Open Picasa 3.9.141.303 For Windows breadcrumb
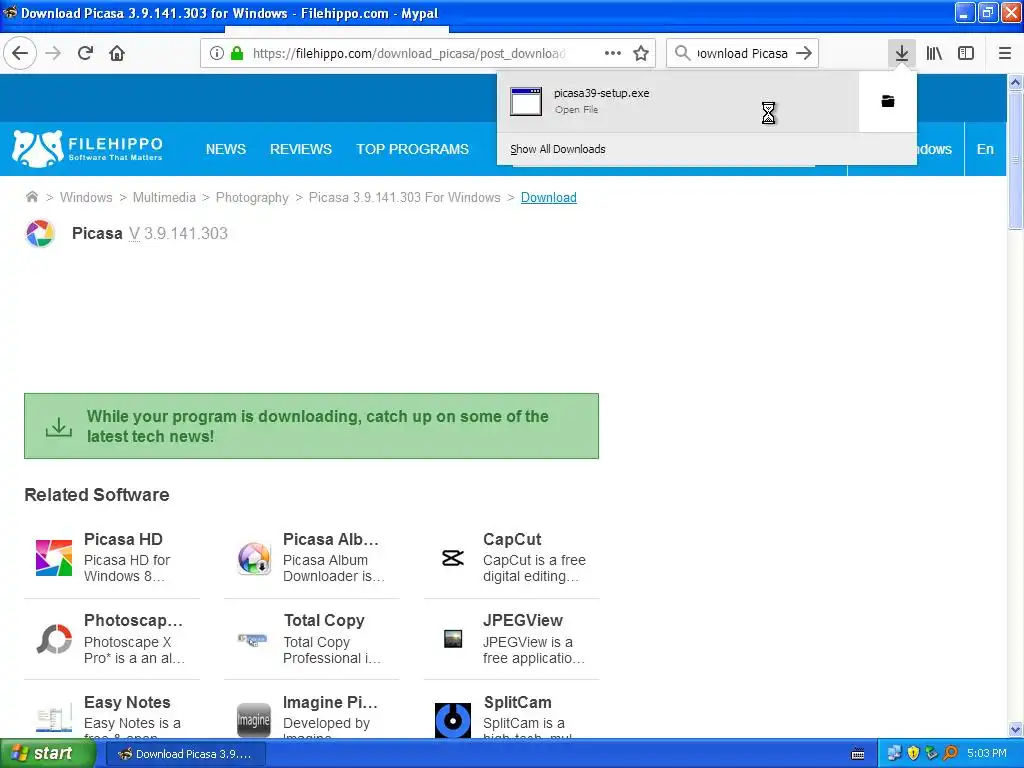The image size is (1024, 768). coord(404,197)
